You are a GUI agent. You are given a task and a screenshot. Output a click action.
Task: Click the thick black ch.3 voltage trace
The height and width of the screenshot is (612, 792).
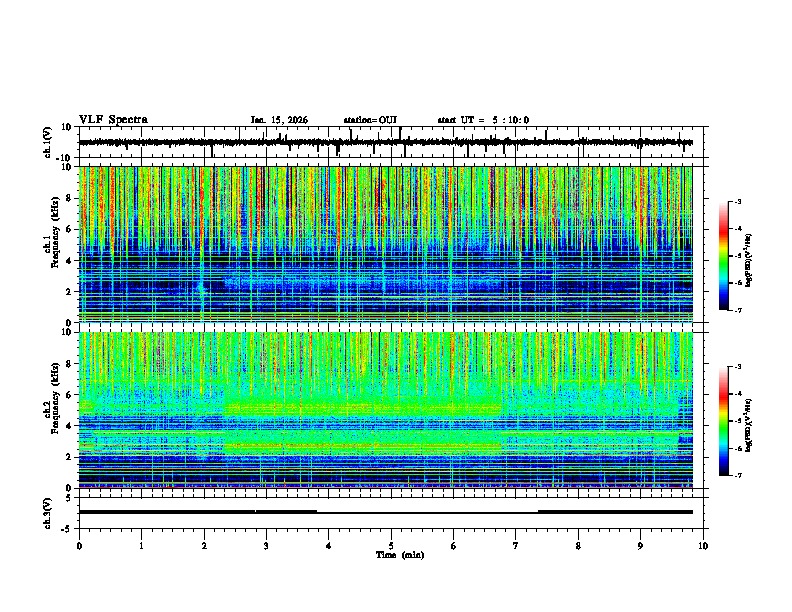385,512
